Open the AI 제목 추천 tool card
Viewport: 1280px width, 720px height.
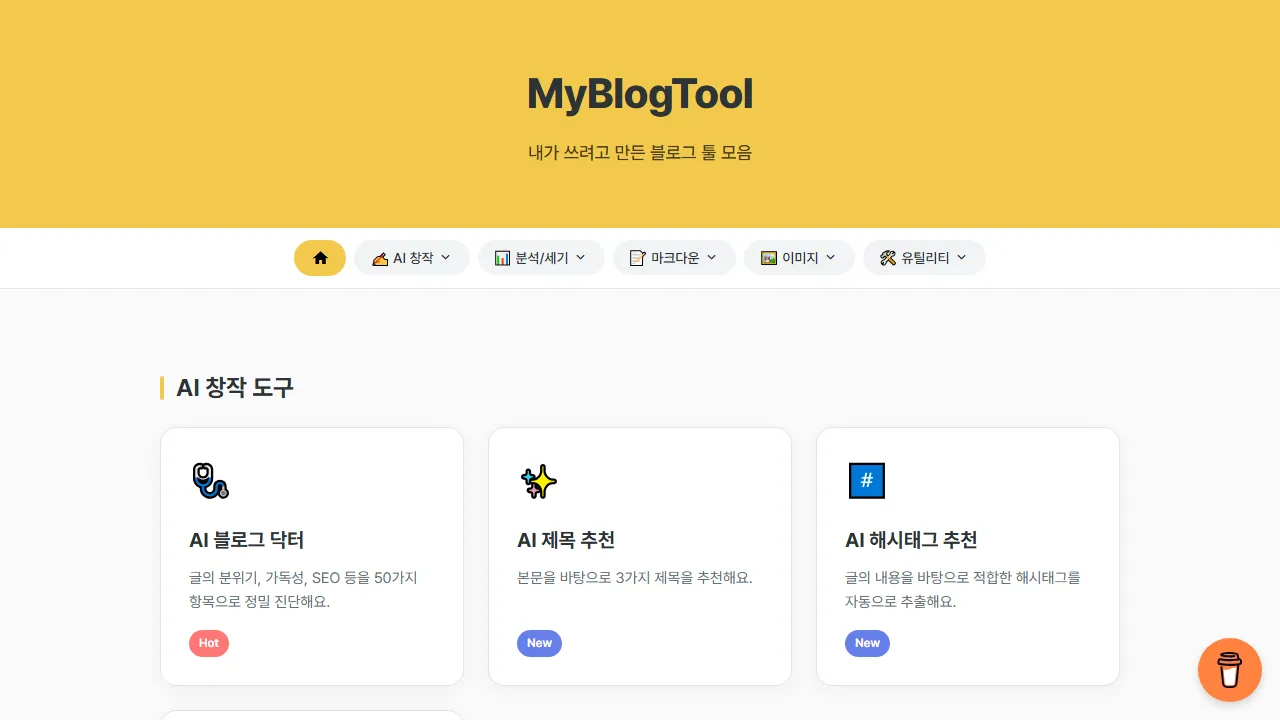639,556
